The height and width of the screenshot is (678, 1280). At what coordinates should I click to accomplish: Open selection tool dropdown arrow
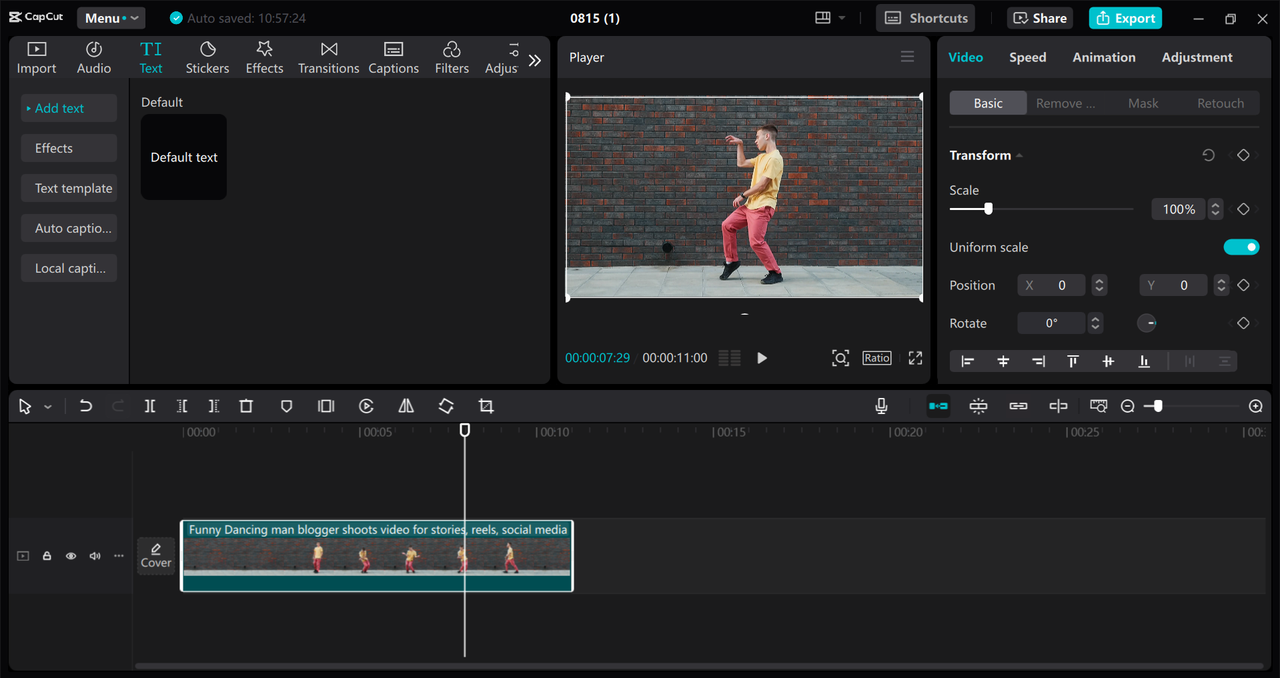pyautogui.click(x=47, y=407)
